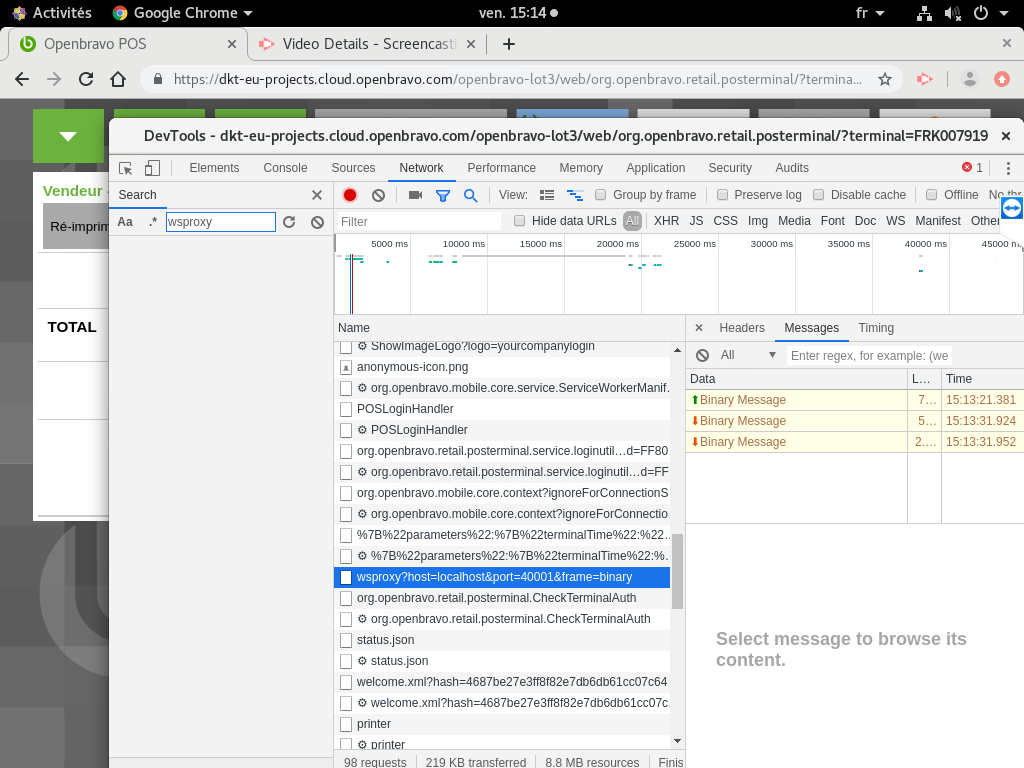1024x768 pixels.
Task: Tick the Hide data URLs checkbox
Action: pyautogui.click(x=519, y=221)
